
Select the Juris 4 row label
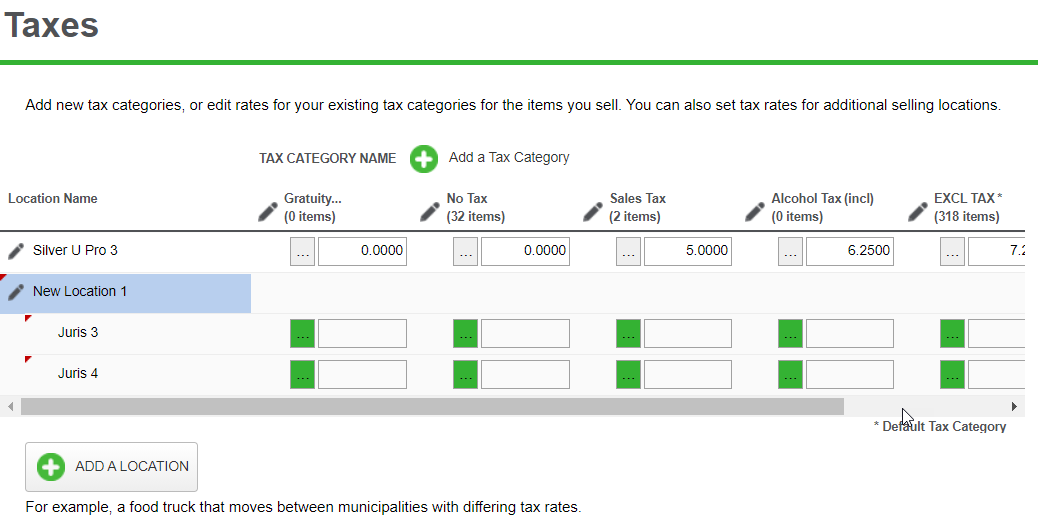click(78, 374)
